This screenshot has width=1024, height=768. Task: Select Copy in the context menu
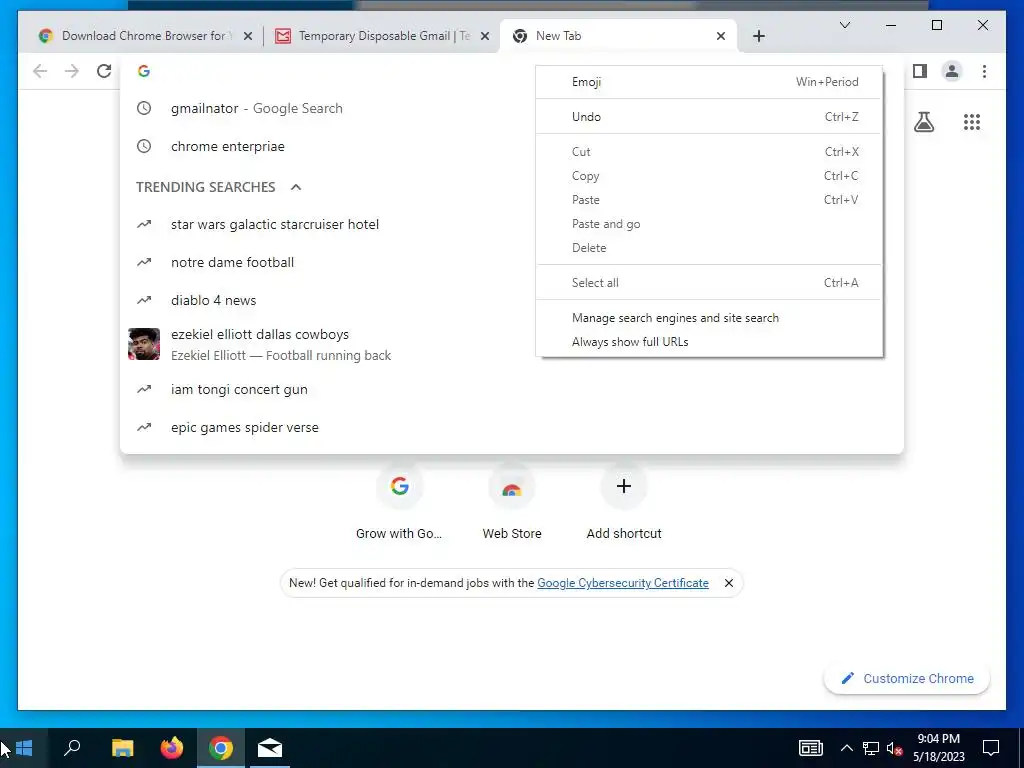pyautogui.click(x=709, y=176)
